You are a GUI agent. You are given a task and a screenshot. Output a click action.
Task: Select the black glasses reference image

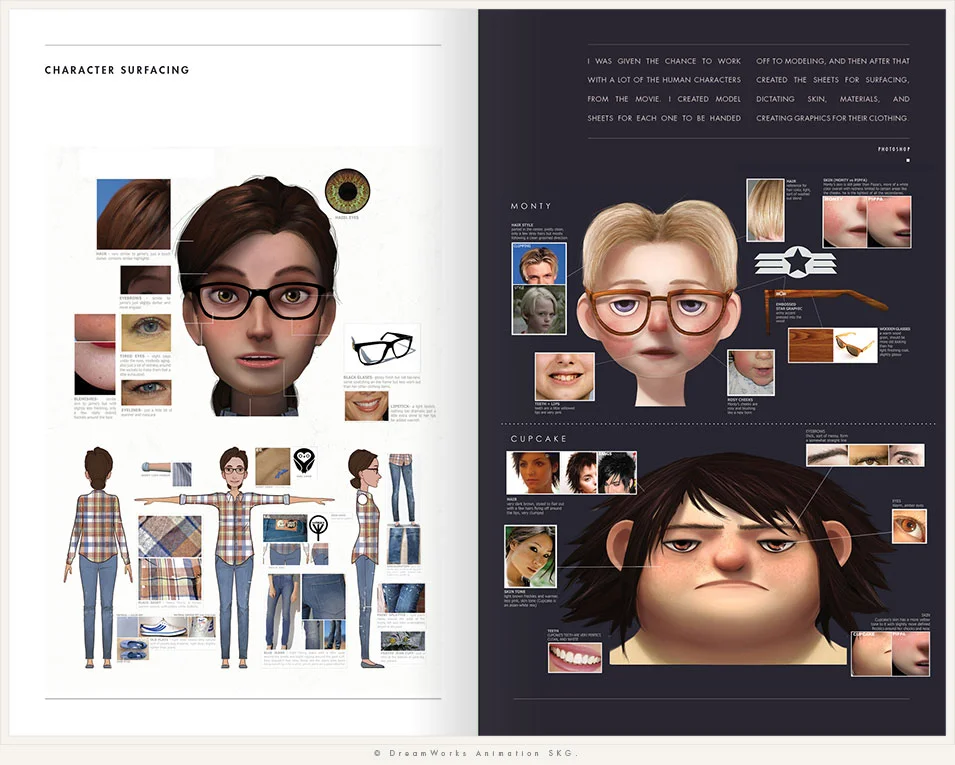click(382, 349)
